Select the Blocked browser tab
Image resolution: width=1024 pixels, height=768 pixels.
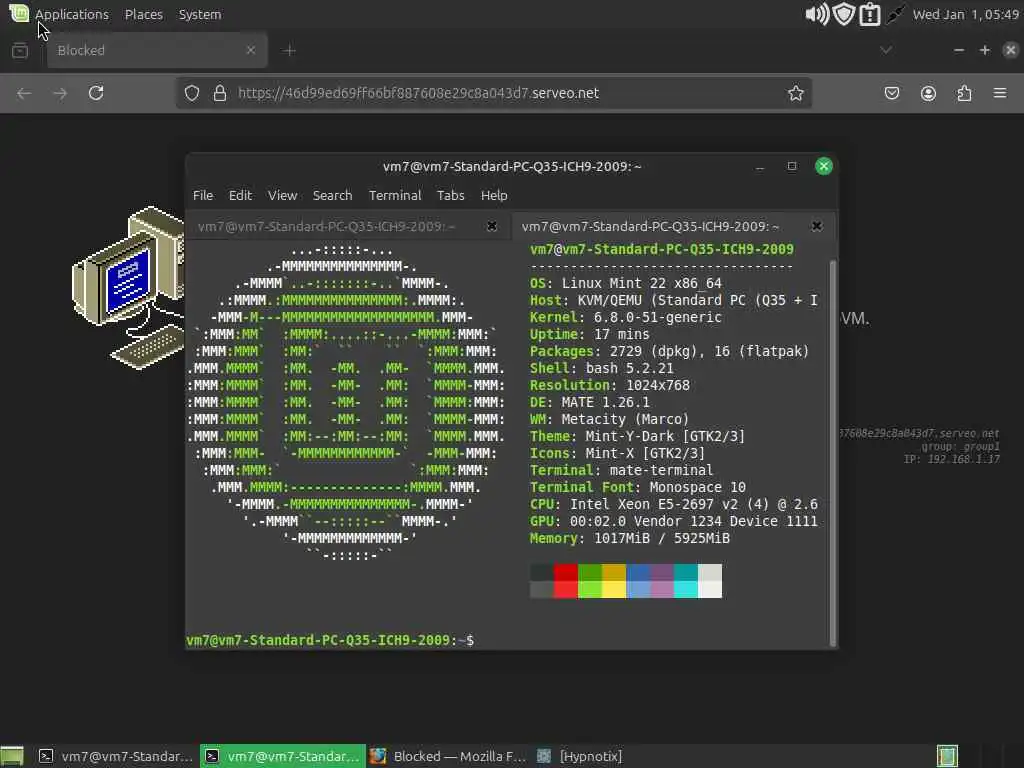(x=157, y=50)
